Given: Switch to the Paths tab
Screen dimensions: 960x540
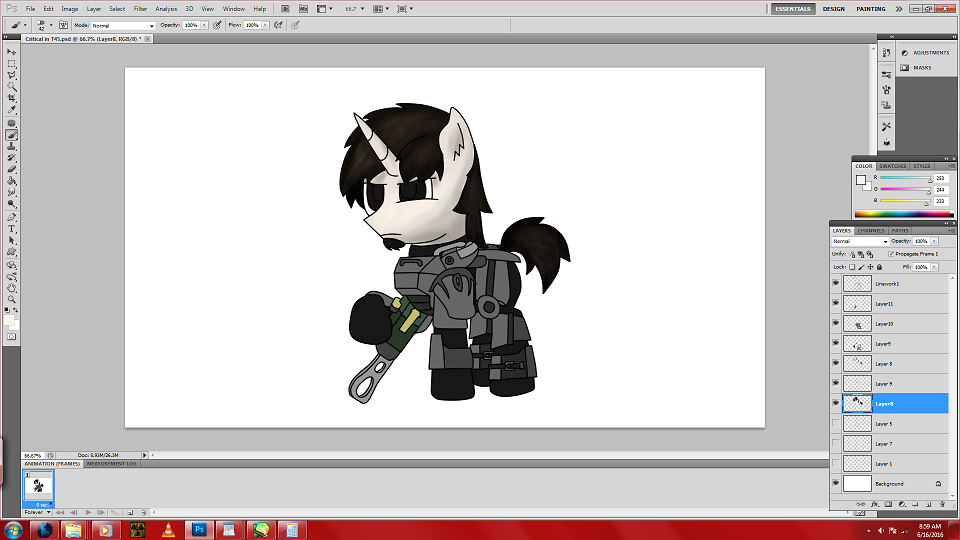Looking at the screenshot, I should tap(900, 231).
